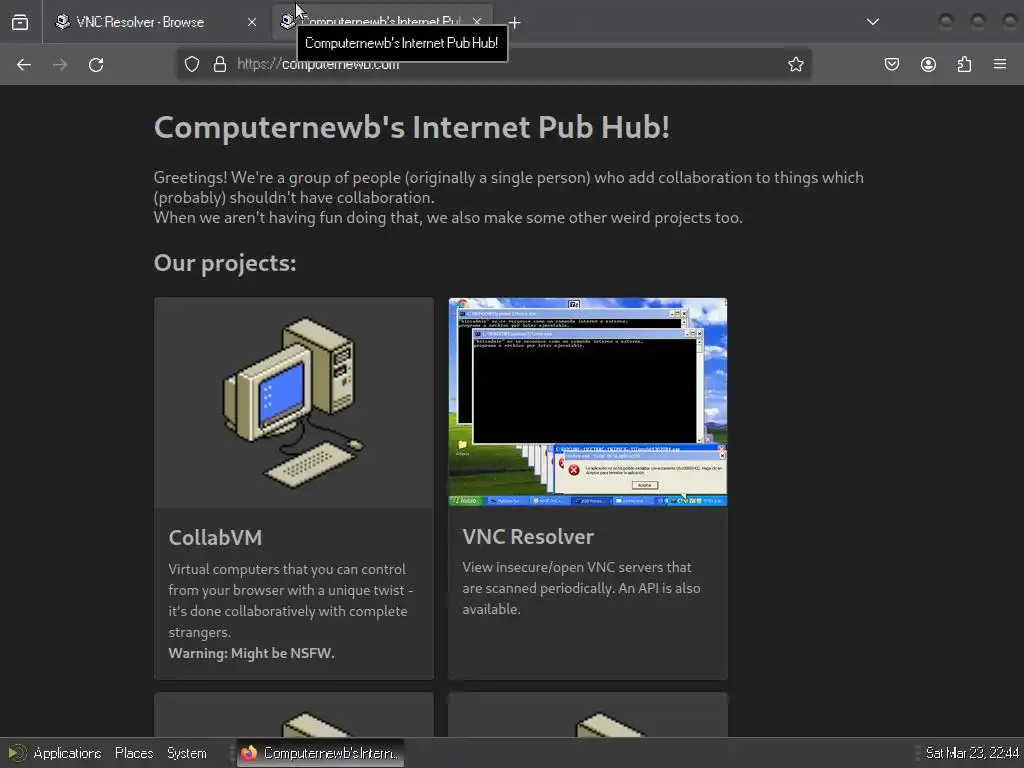Open the CollabVM computer thumbnail

click(294, 403)
